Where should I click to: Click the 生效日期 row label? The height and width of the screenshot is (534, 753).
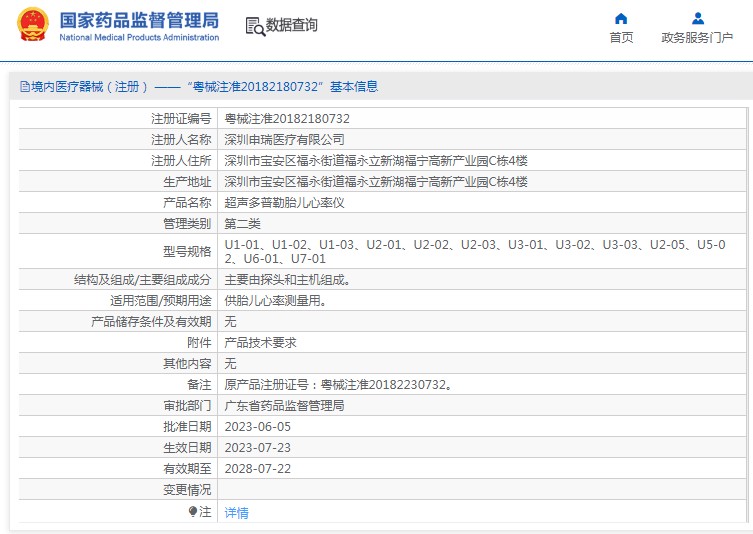click(x=187, y=448)
